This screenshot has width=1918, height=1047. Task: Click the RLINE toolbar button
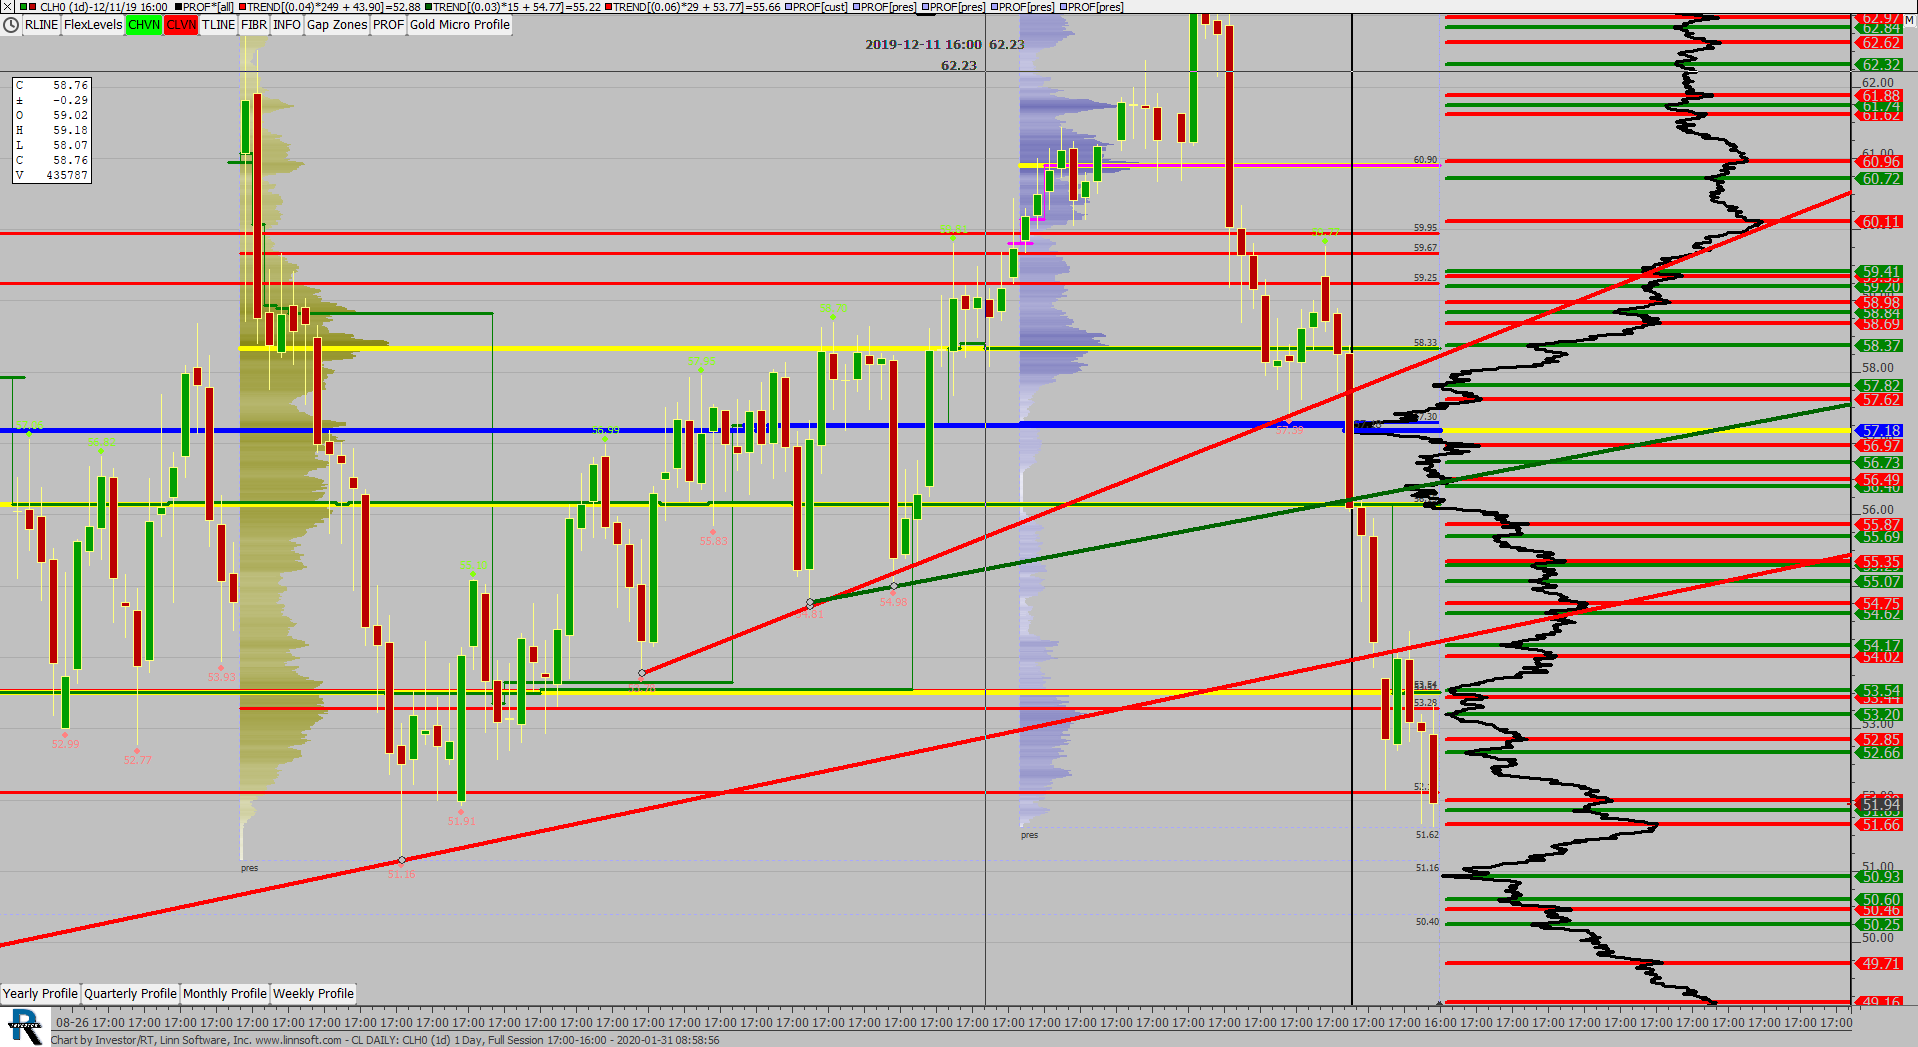tap(41, 25)
